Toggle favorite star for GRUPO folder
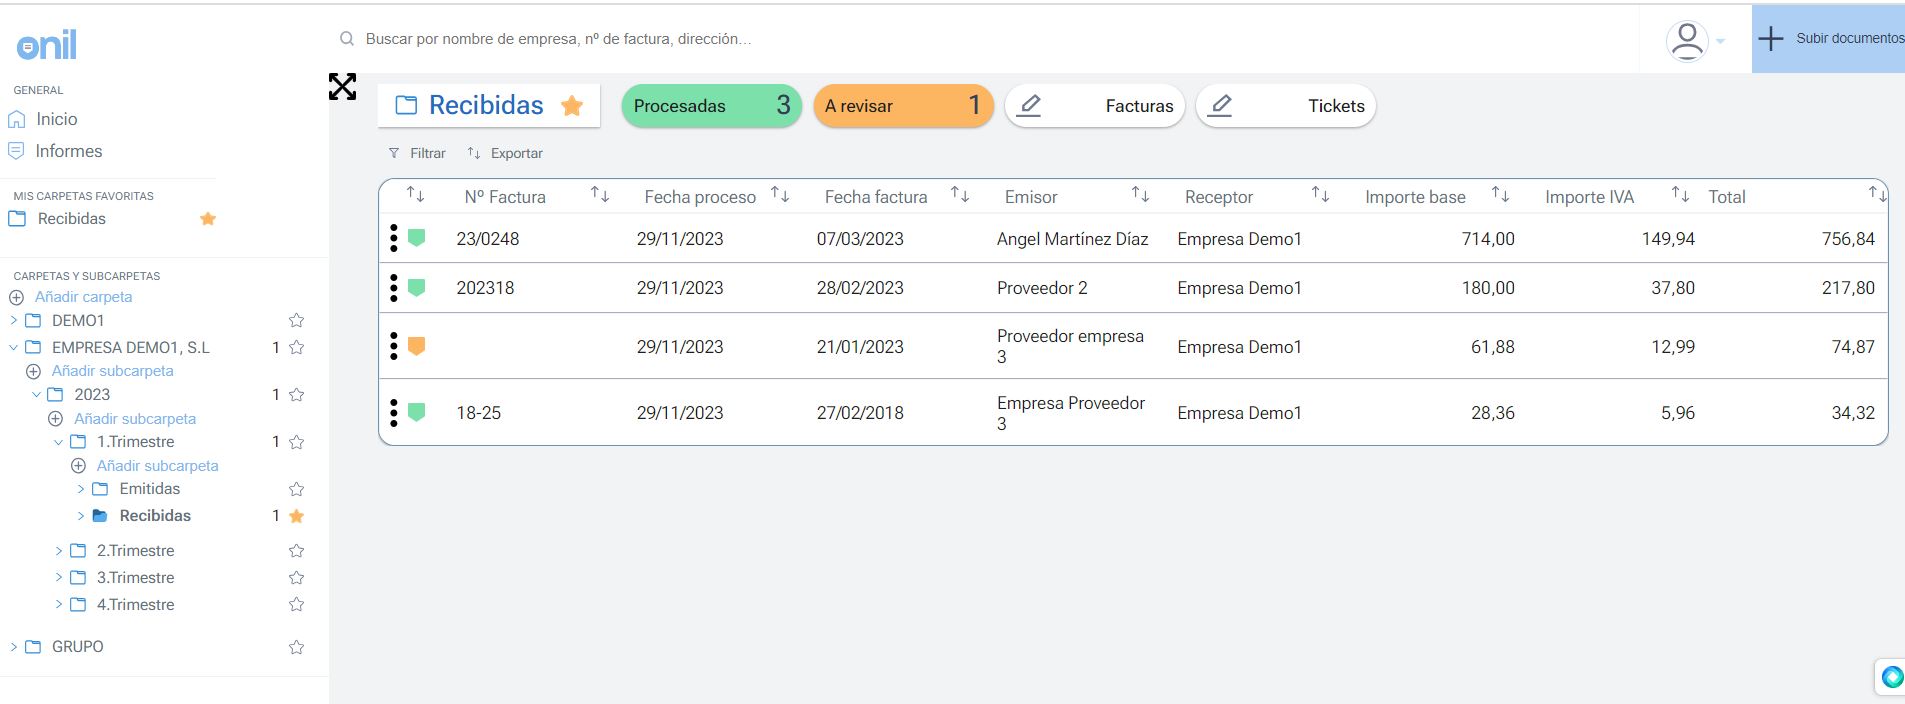 [x=296, y=647]
